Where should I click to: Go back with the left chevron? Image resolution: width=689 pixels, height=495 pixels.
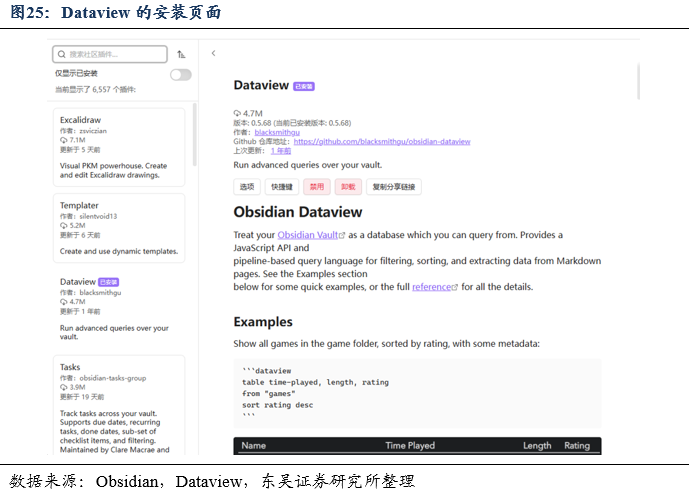[214, 53]
